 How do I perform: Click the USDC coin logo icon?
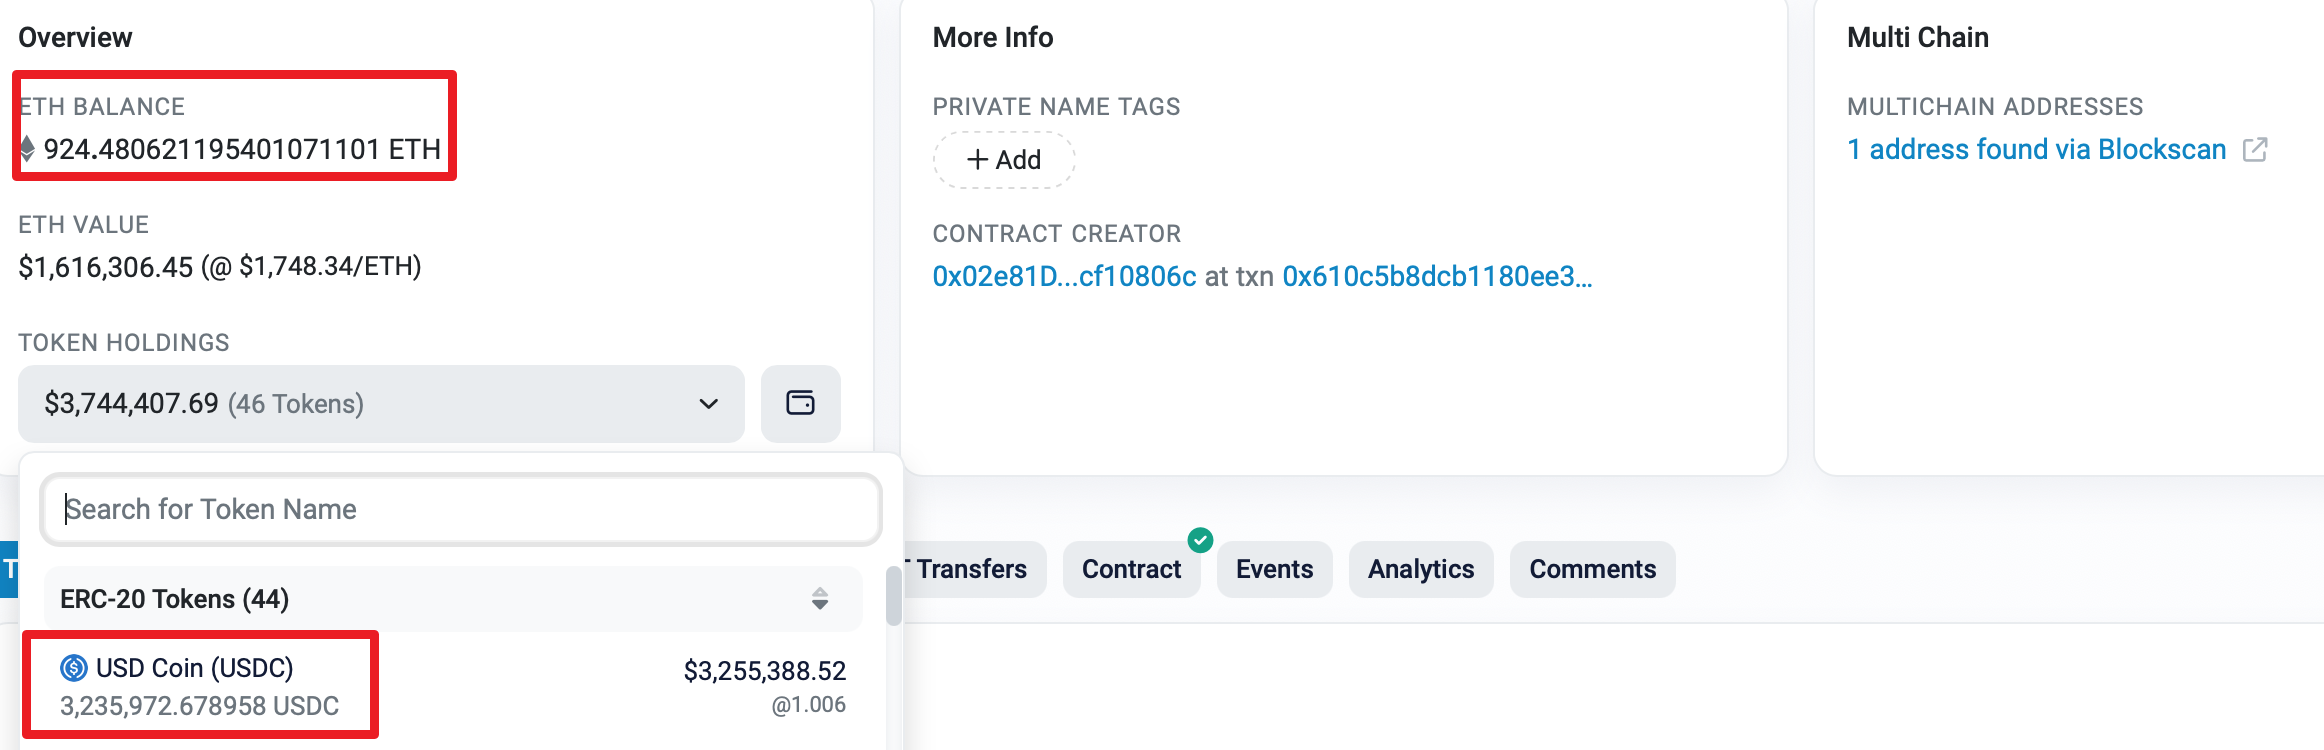pyautogui.click(x=74, y=667)
